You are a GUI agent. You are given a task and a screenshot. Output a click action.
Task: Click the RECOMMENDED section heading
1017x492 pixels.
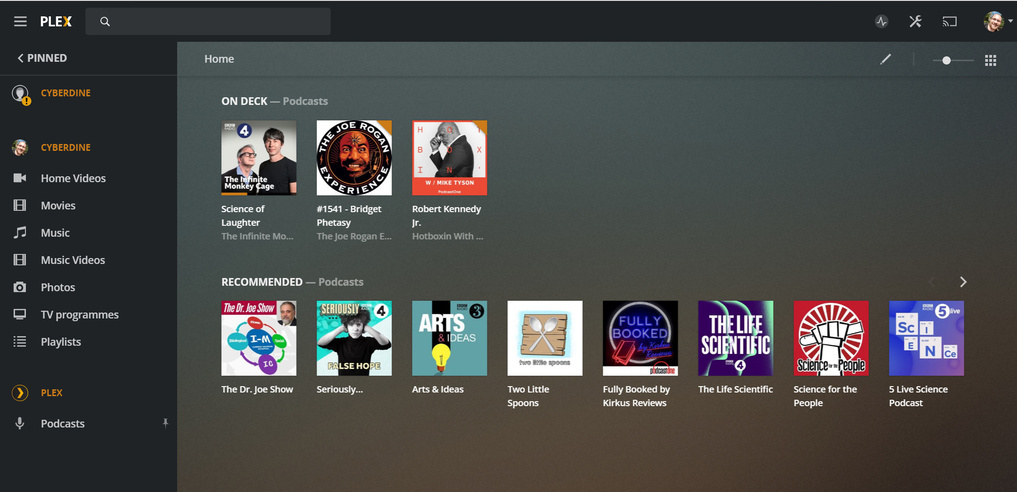262,282
